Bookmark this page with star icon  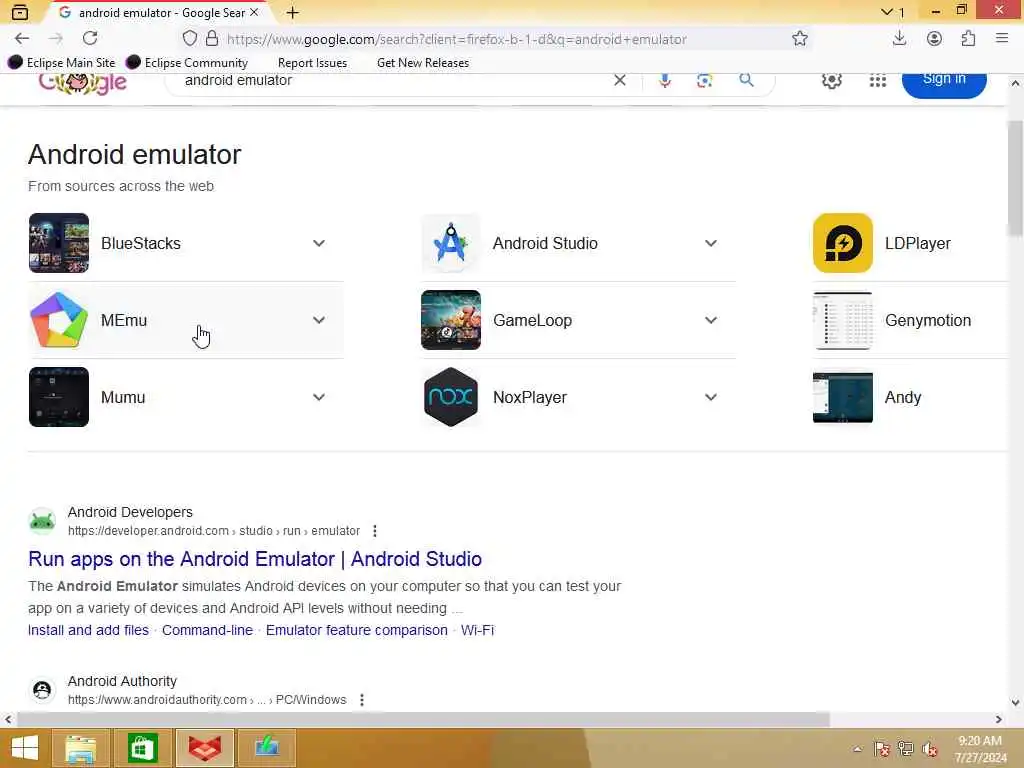pyautogui.click(x=800, y=39)
